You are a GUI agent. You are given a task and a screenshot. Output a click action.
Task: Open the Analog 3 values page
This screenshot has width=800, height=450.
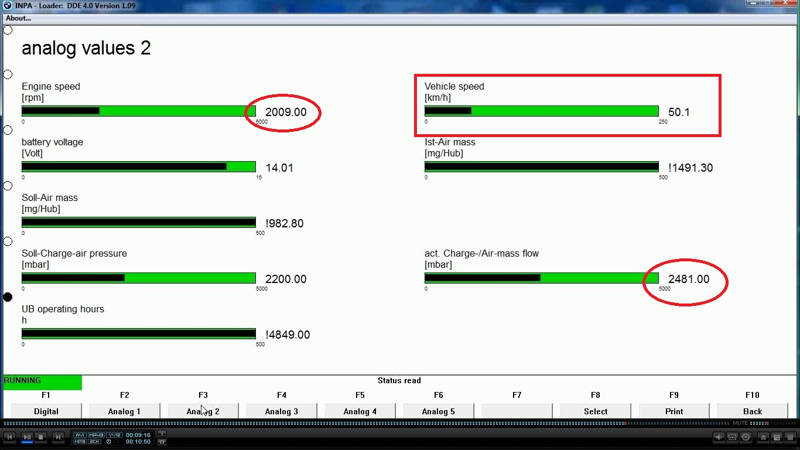(x=281, y=411)
